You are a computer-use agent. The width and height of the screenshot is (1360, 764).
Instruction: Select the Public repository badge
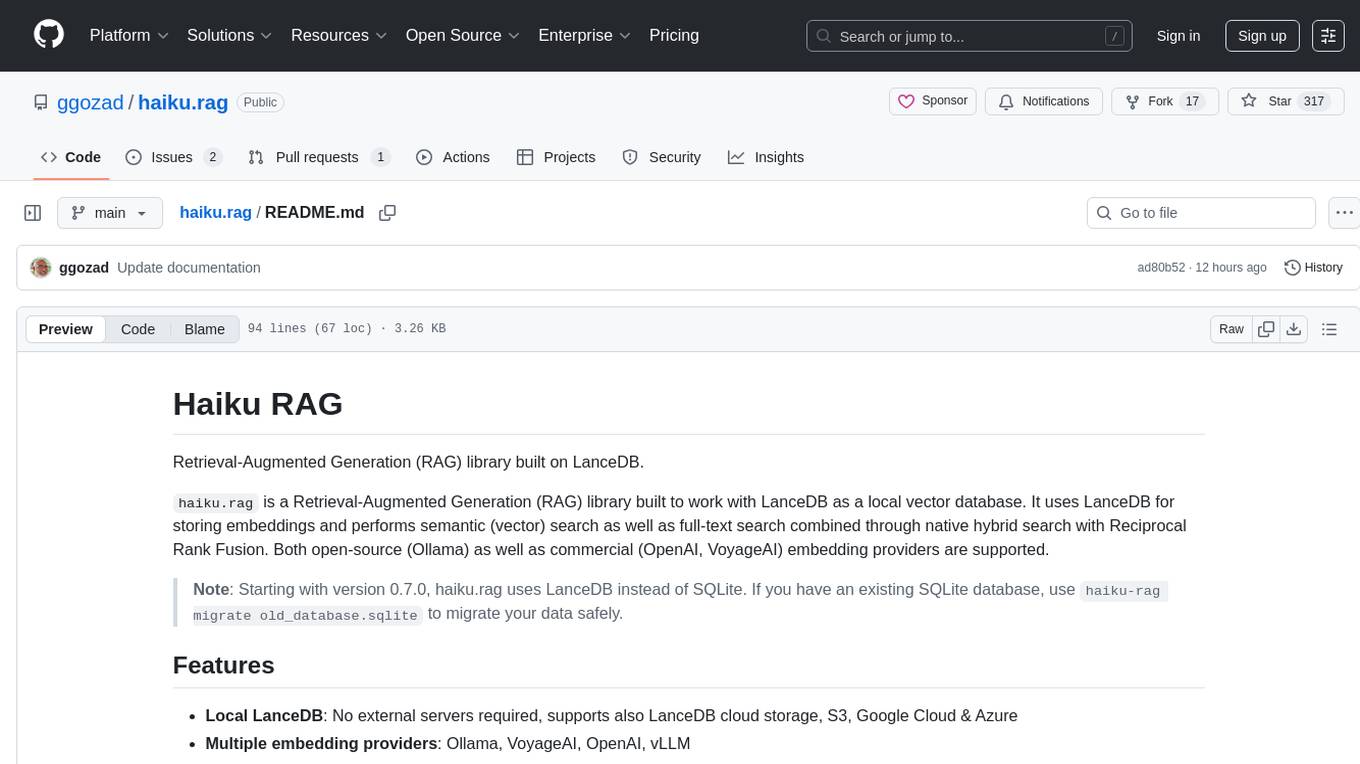click(261, 102)
